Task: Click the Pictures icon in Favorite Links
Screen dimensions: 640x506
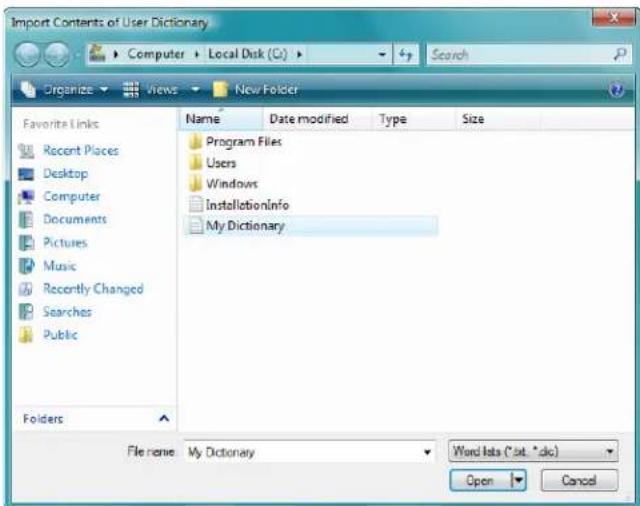Action: (x=26, y=243)
